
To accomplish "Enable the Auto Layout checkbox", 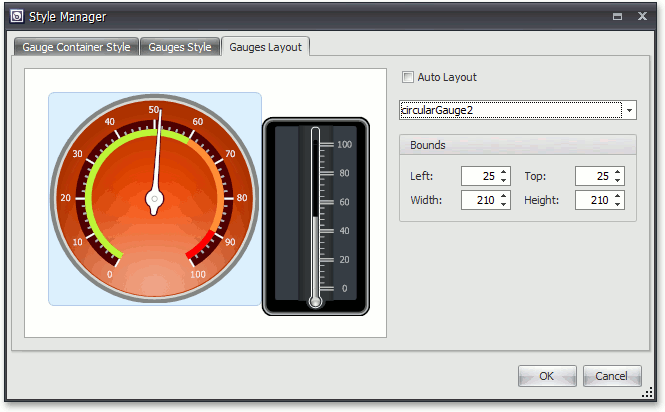I will [x=407, y=77].
